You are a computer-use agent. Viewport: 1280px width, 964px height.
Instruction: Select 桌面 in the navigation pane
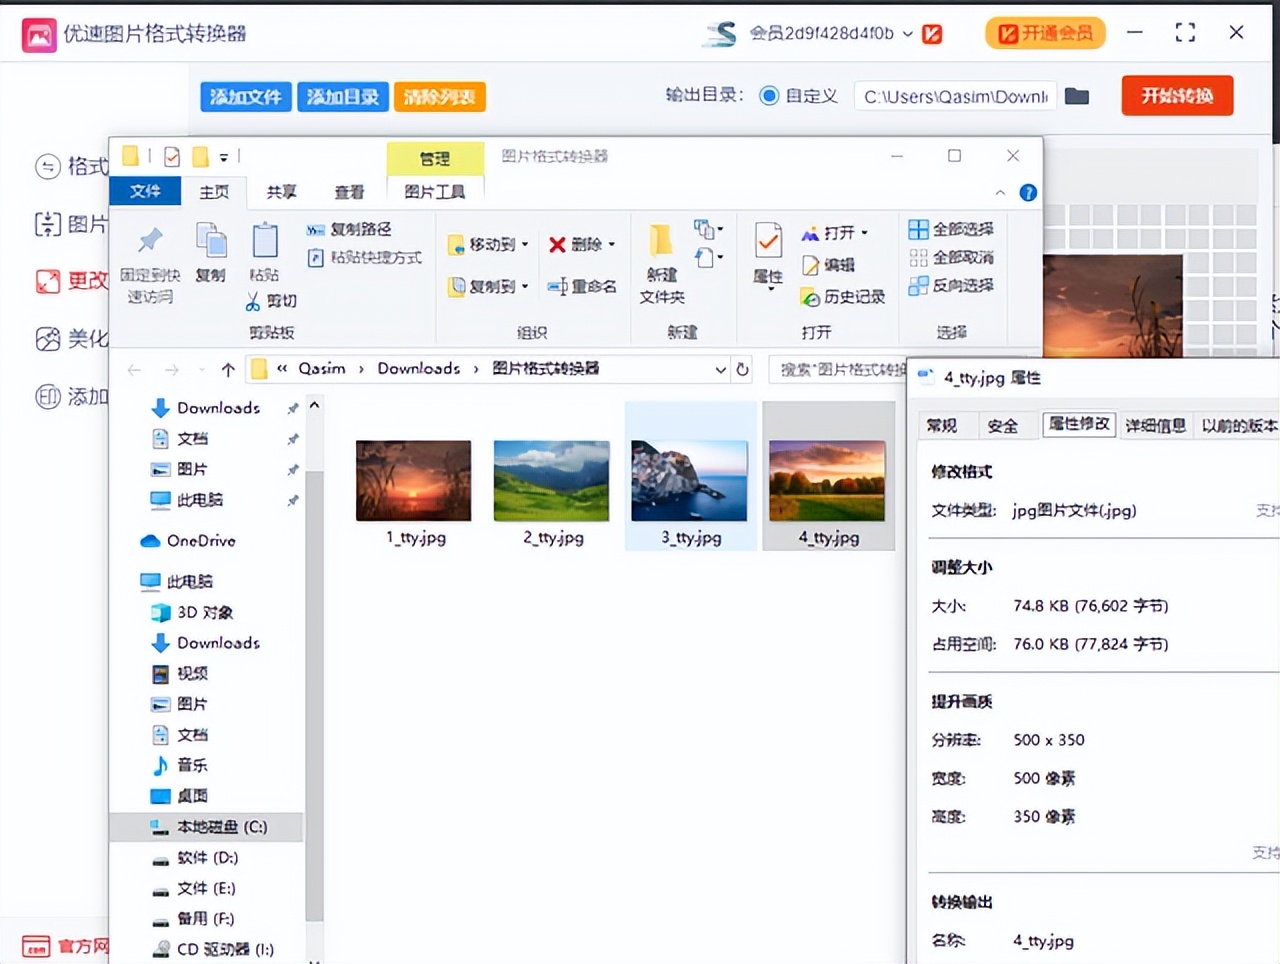pos(179,796)
